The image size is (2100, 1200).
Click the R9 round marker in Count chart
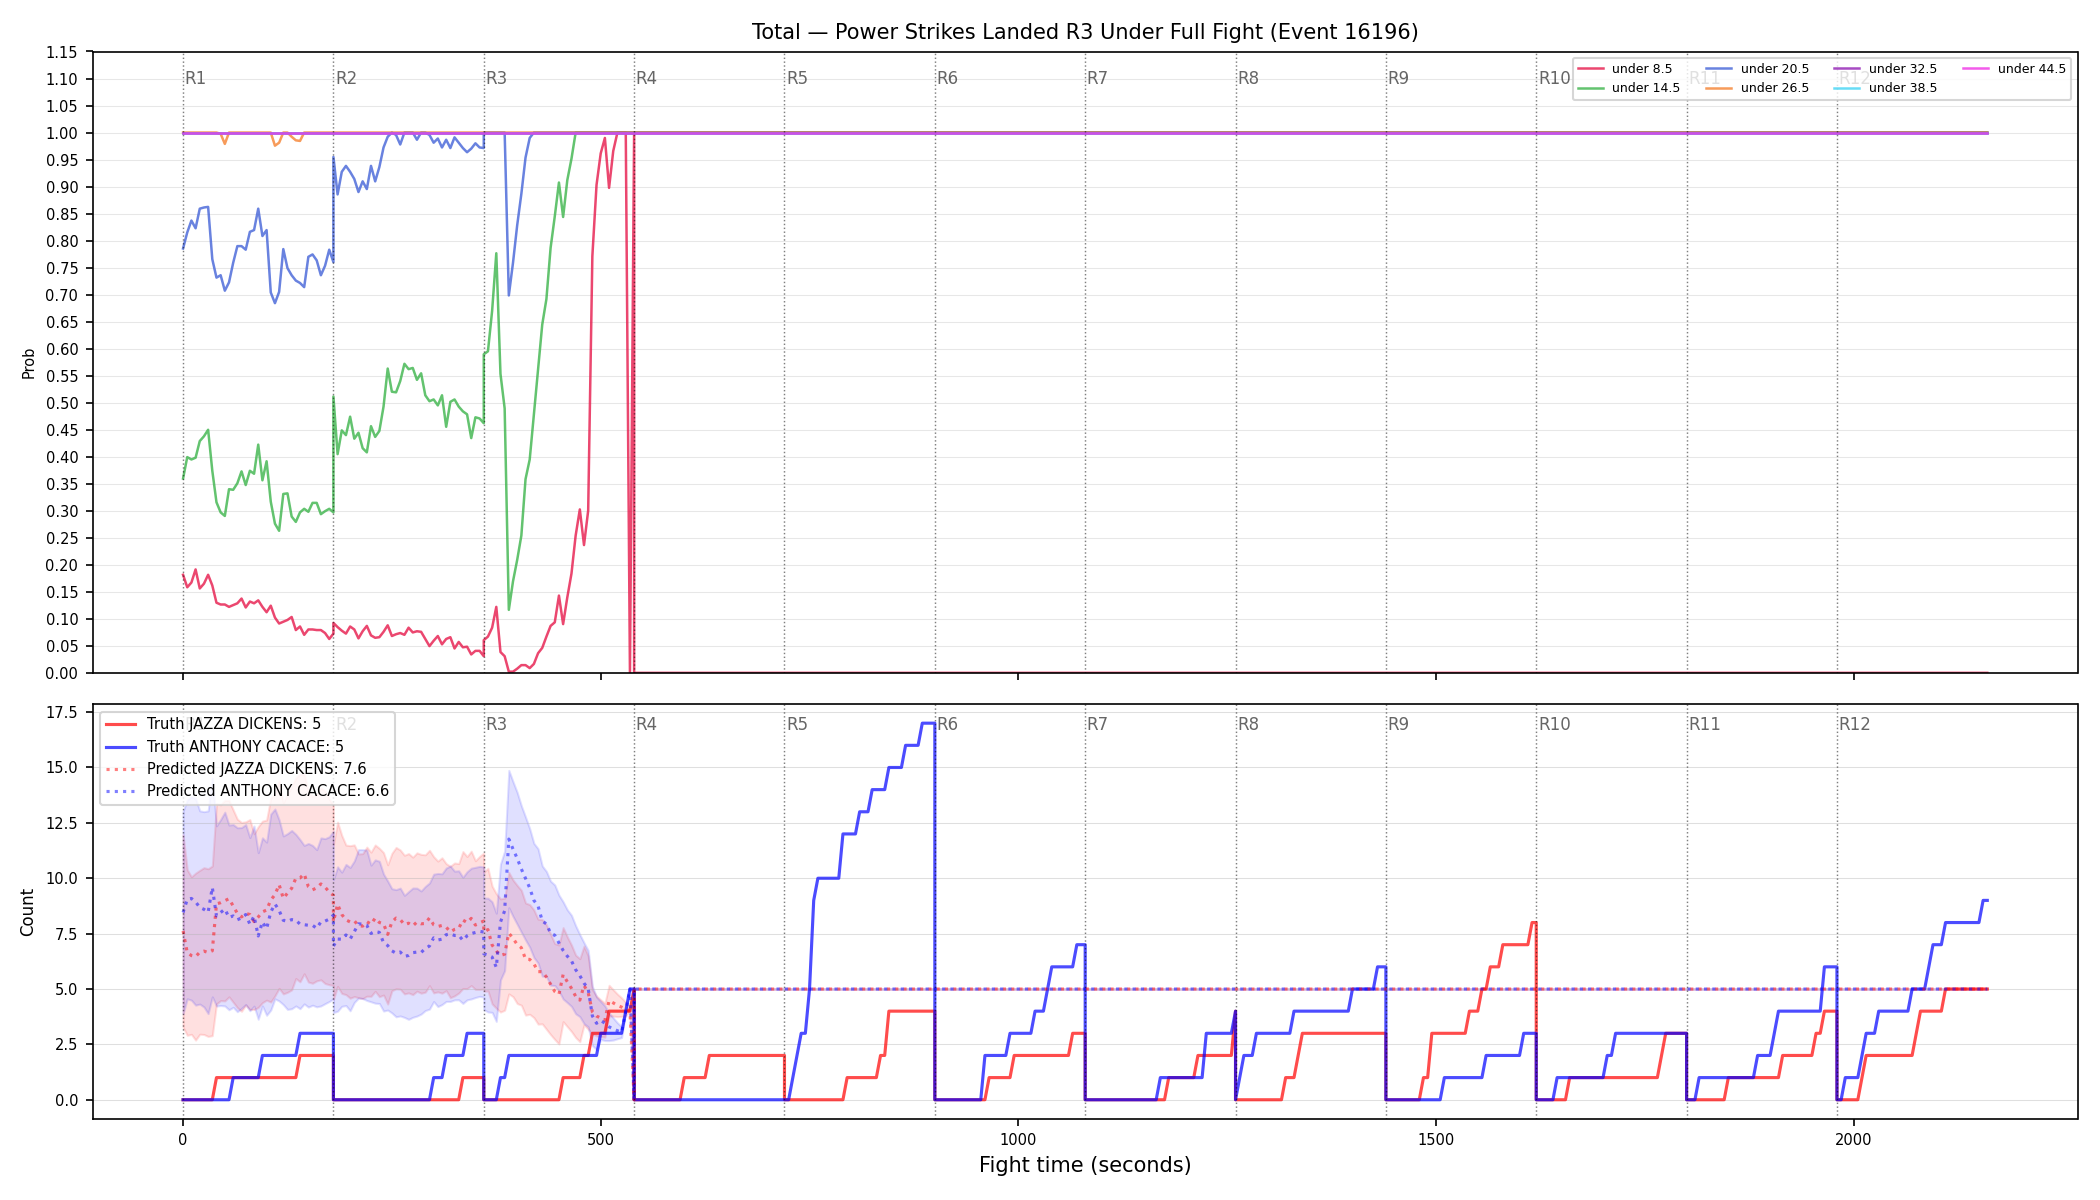click(x=1398, y=724)
